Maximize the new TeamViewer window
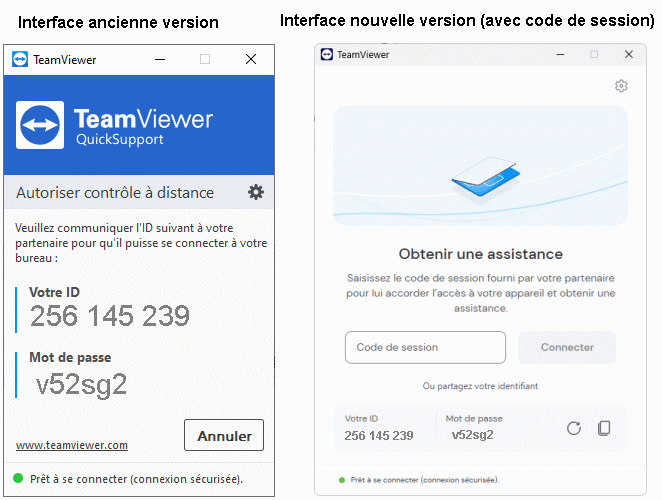Screen dimensions: 662x500 pos(594,54)
